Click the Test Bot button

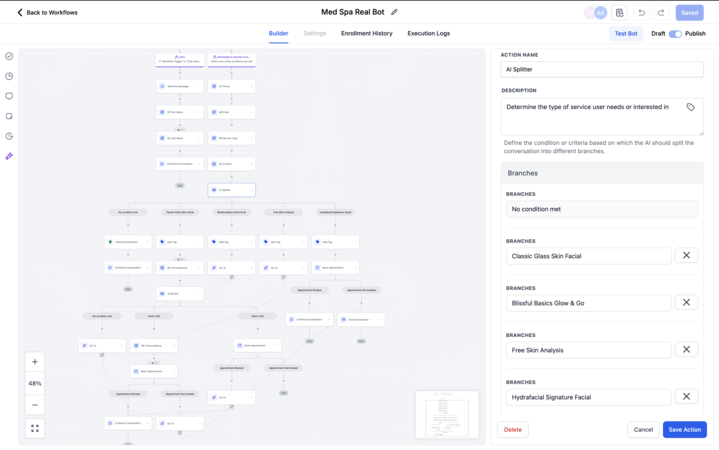(626, 34)
